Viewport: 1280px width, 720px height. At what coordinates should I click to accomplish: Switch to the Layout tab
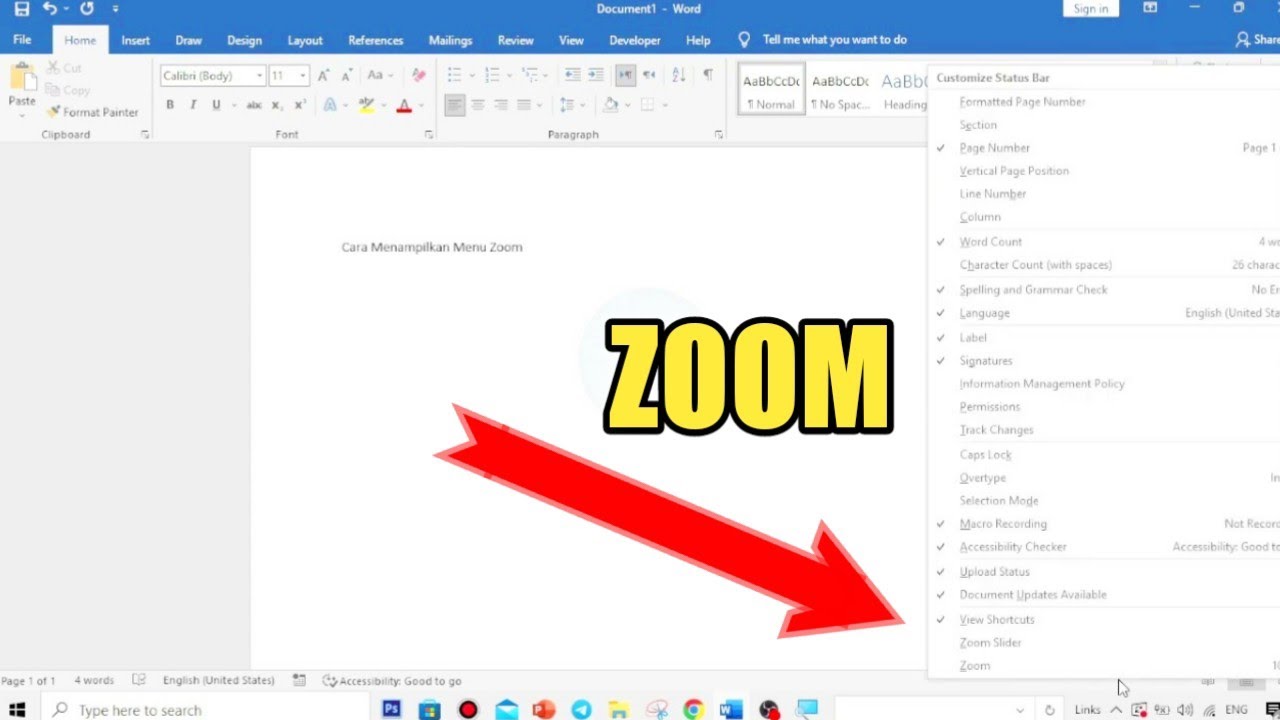(305, 41)
